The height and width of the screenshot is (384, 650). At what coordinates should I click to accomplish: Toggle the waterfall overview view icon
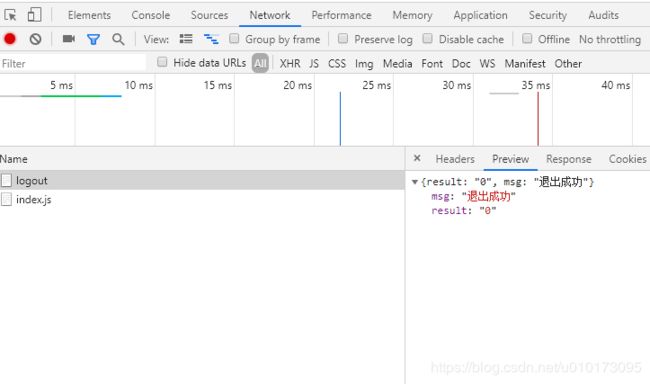(211, 39)
